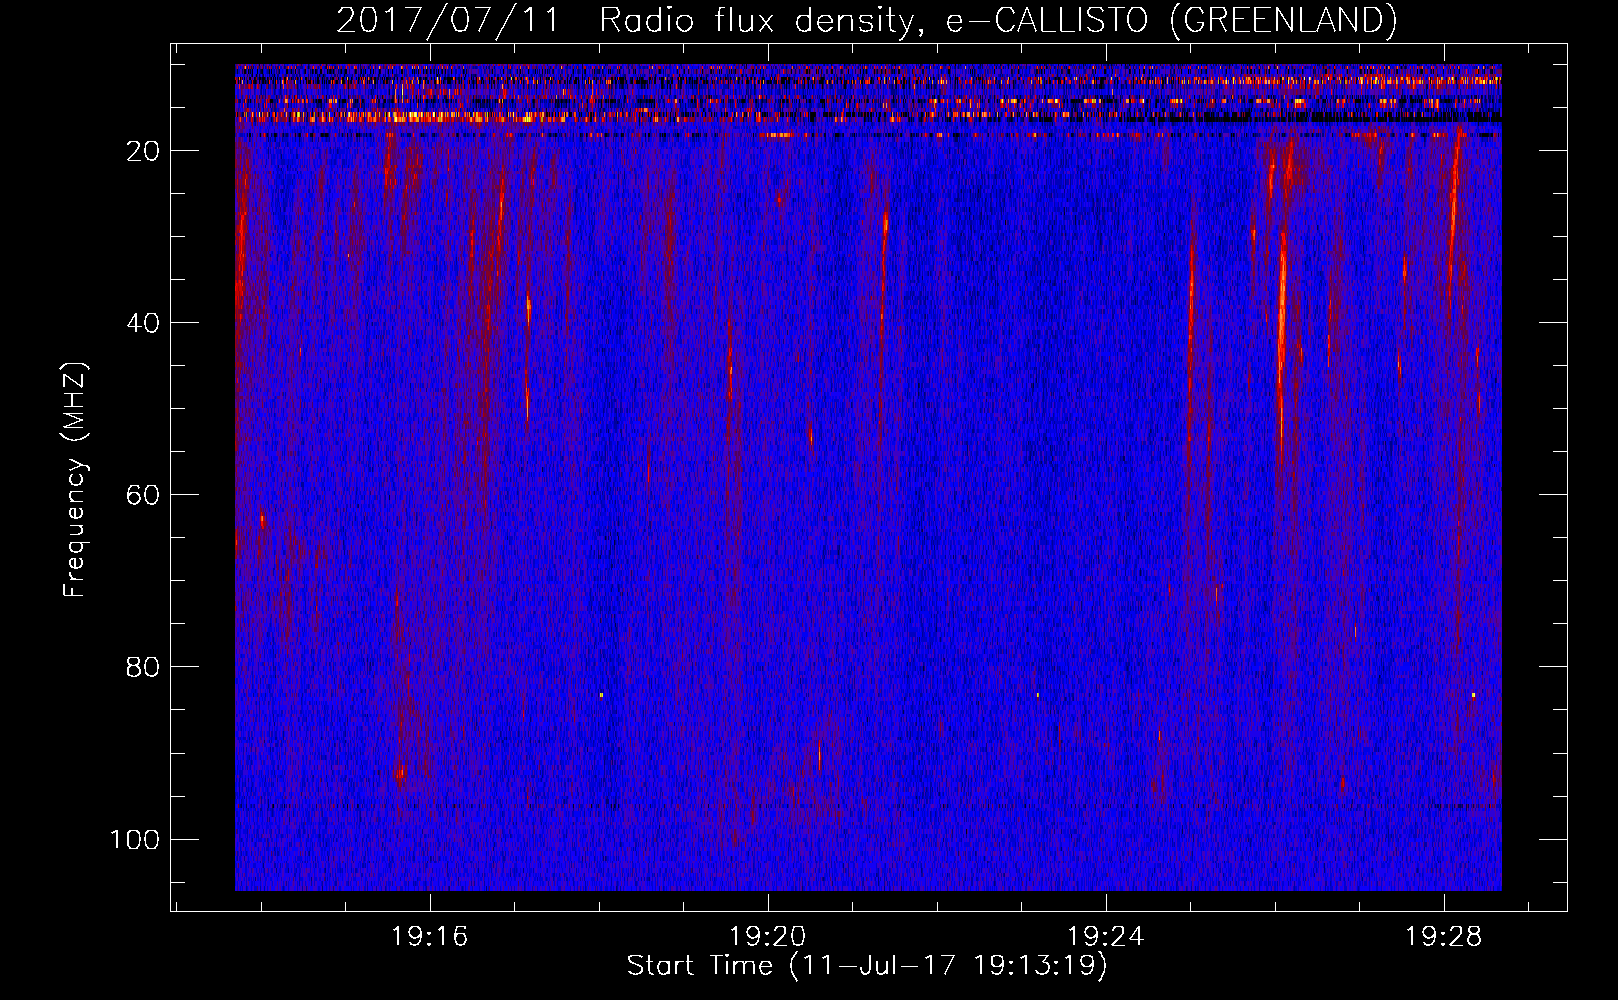Click the 80 frequency tick label

[x=143, y=667]
